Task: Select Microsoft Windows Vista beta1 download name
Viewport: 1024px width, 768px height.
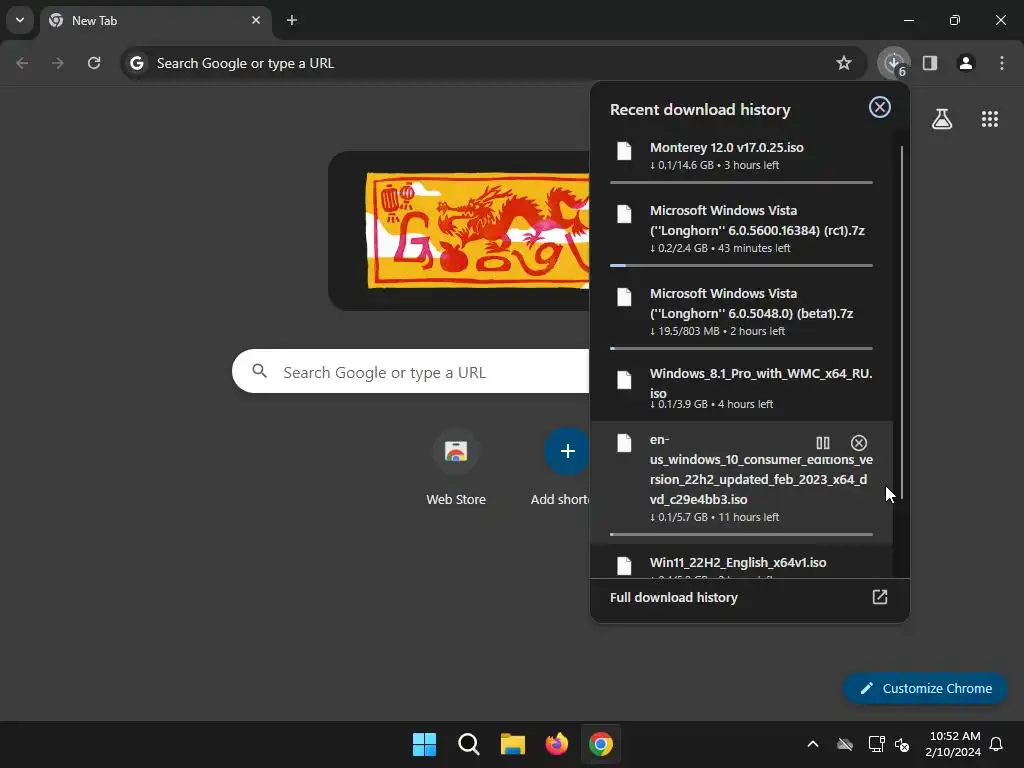Action: coord(751,303)
